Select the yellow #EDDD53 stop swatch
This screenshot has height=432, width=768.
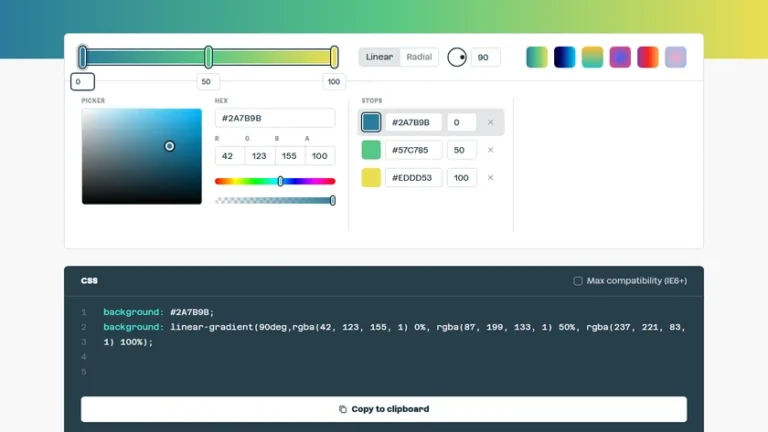point(371,178)
